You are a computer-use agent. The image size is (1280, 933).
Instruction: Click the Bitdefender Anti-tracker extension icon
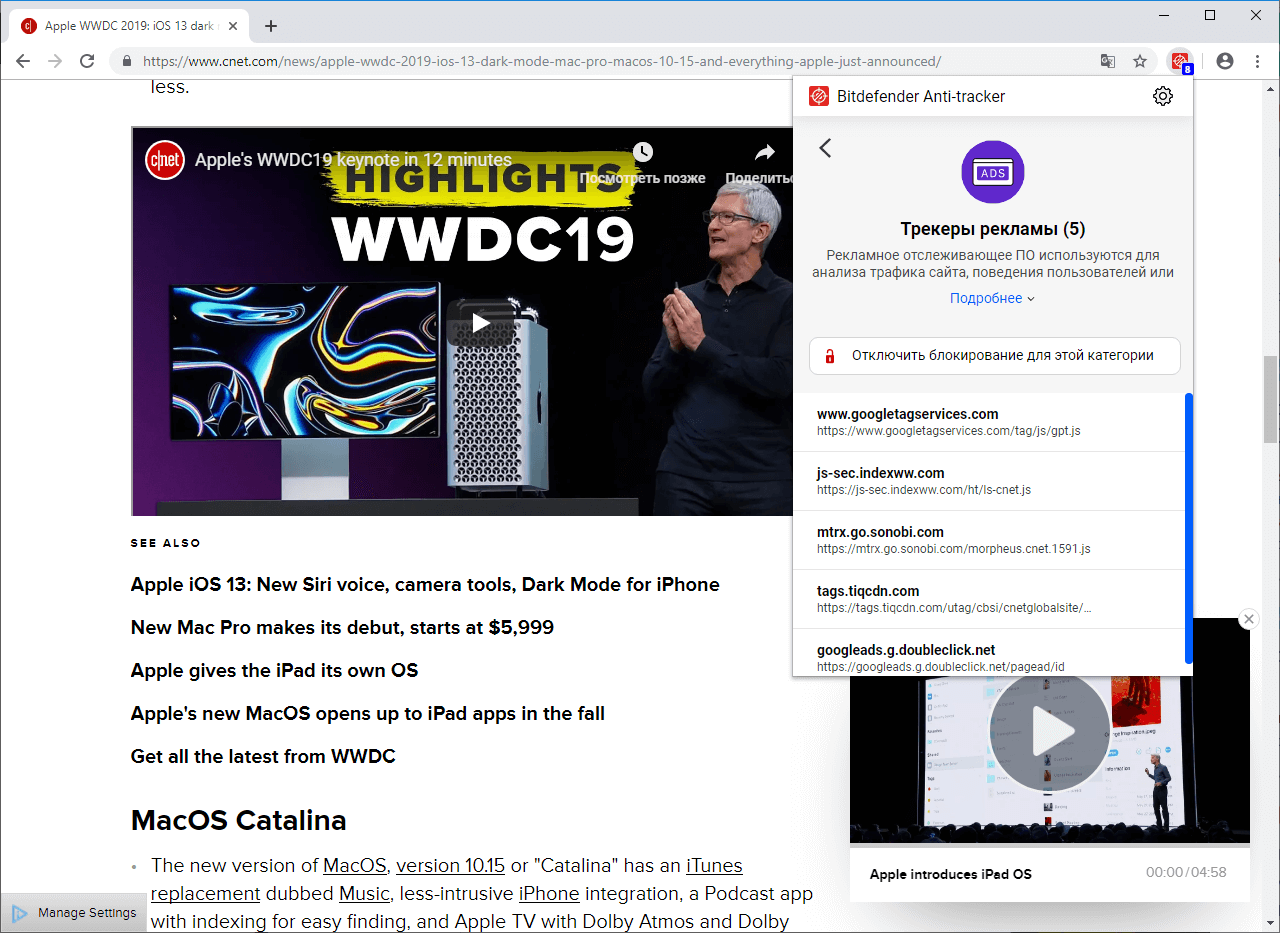click(1180, 62)
